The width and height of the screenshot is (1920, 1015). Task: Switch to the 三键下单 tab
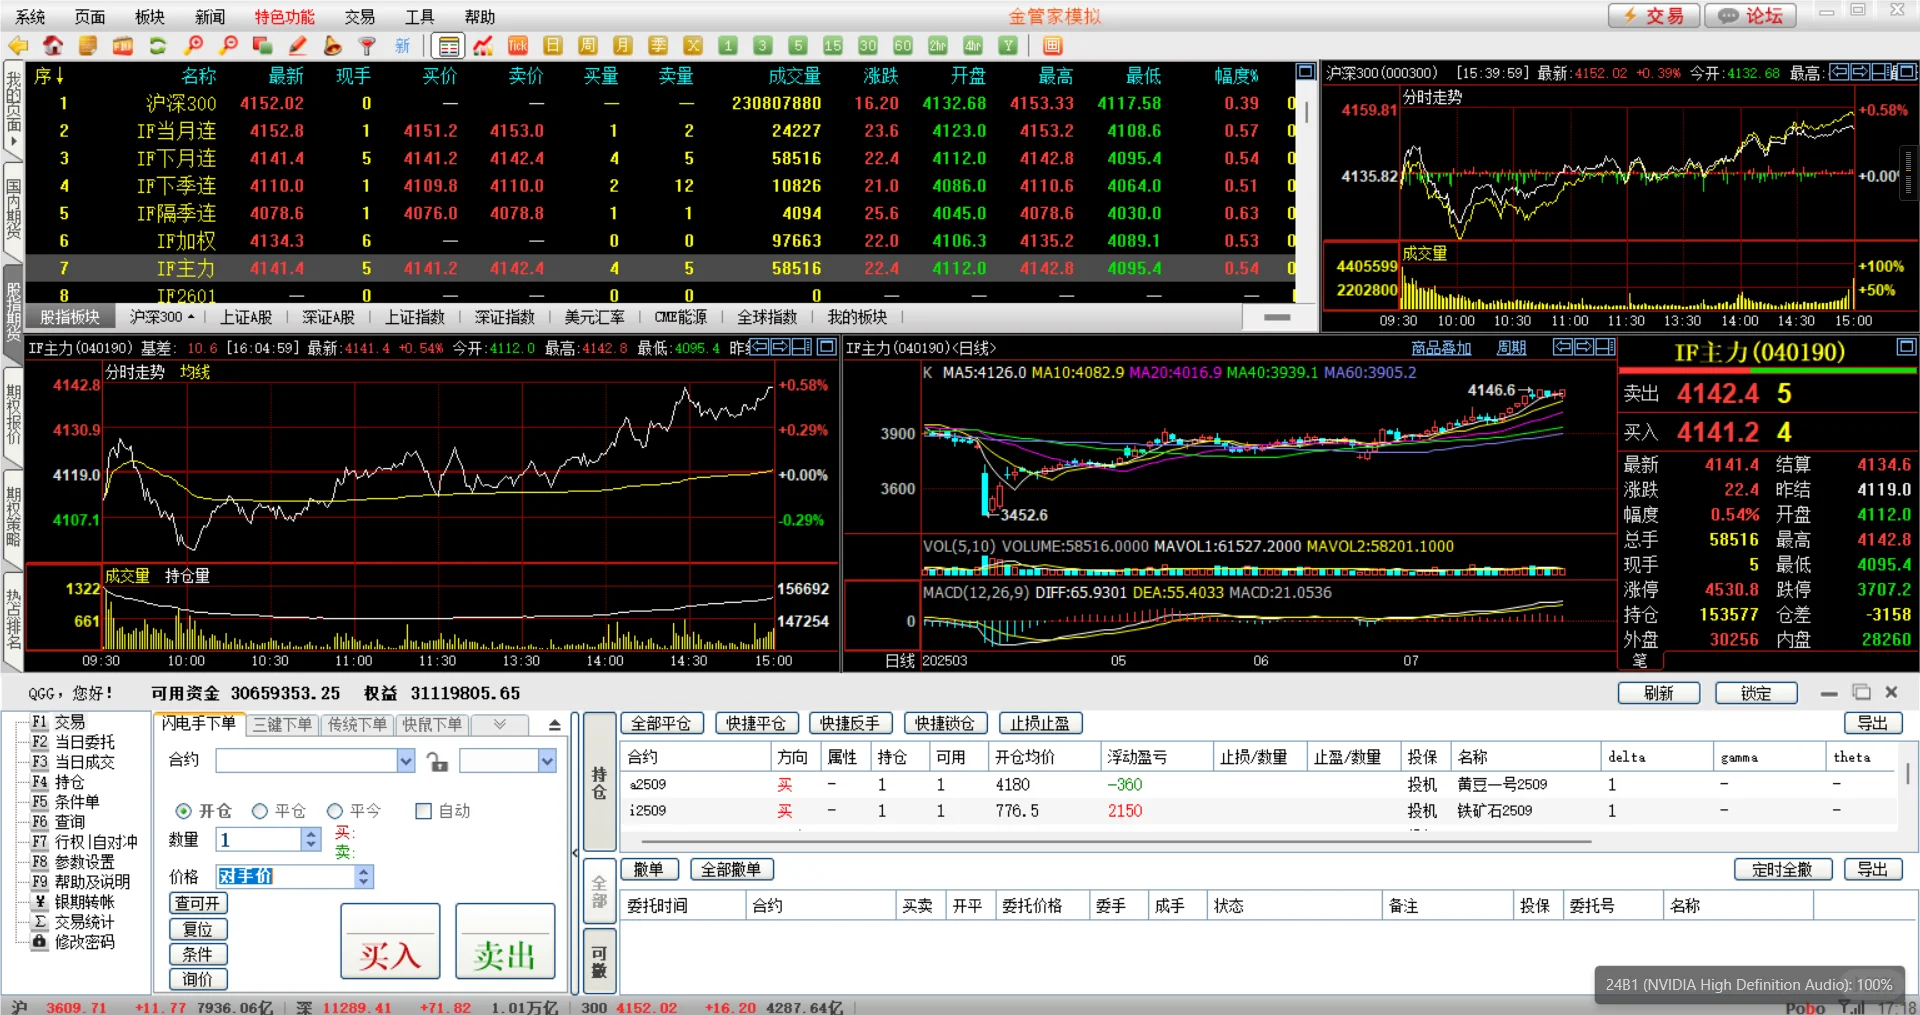tap(283, 724)
